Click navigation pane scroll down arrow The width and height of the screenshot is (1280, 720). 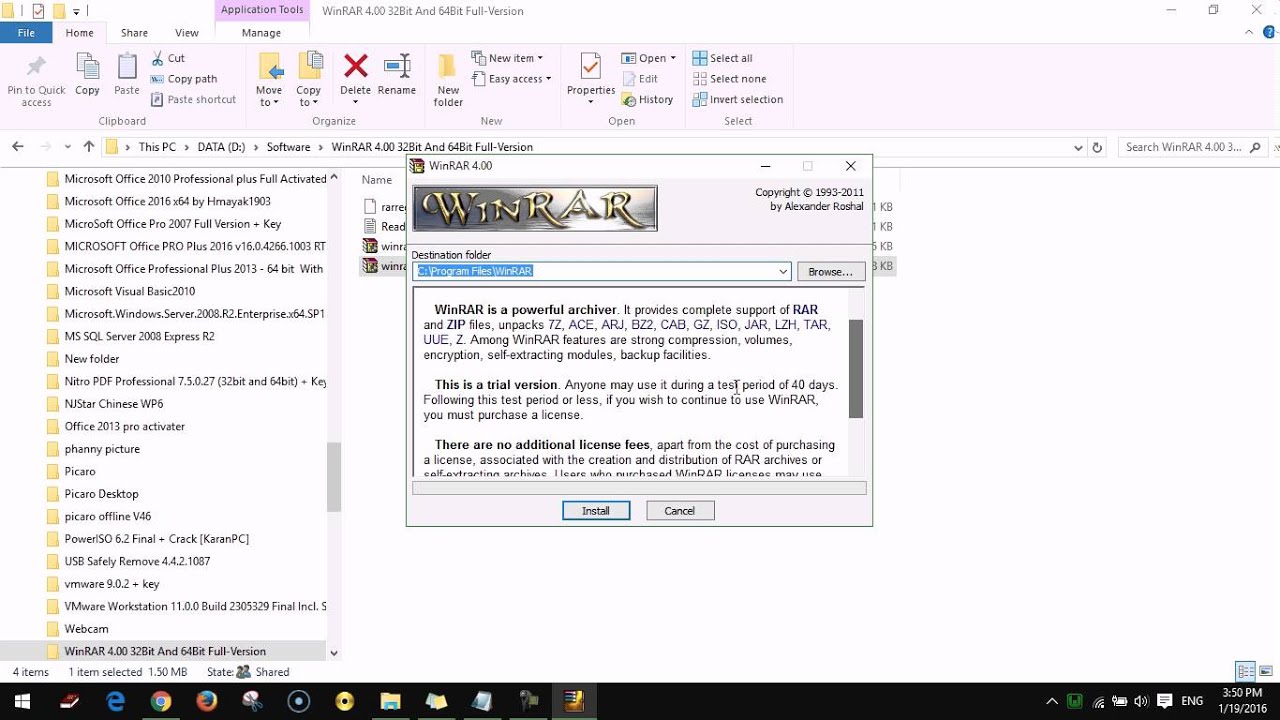pos(334,653)
